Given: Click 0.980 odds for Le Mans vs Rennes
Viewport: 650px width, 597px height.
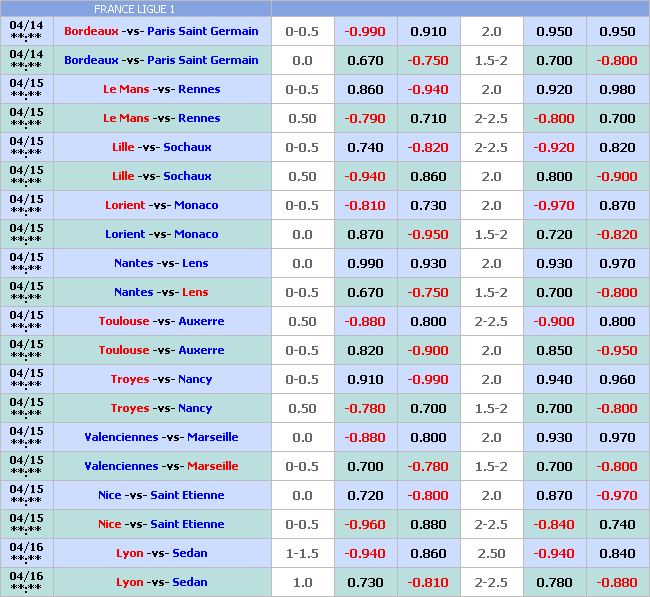Looking at the screenshot, I should coord(617,89).
